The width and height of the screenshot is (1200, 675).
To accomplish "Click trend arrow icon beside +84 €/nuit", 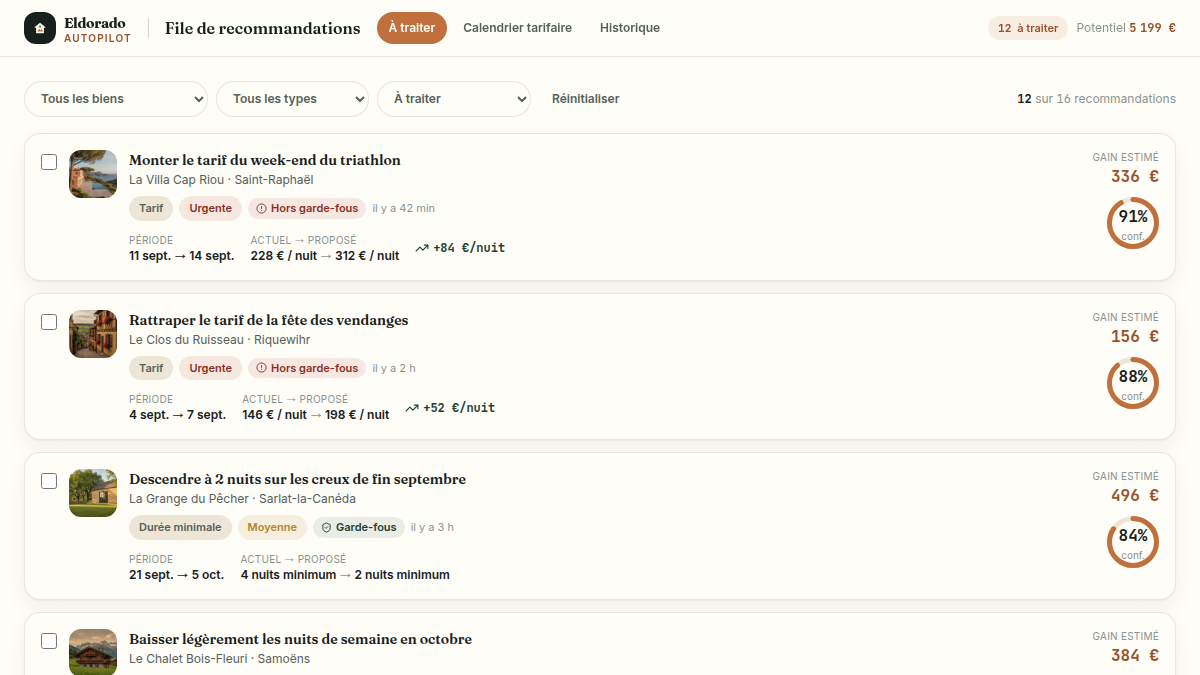I will click(422, 248).
